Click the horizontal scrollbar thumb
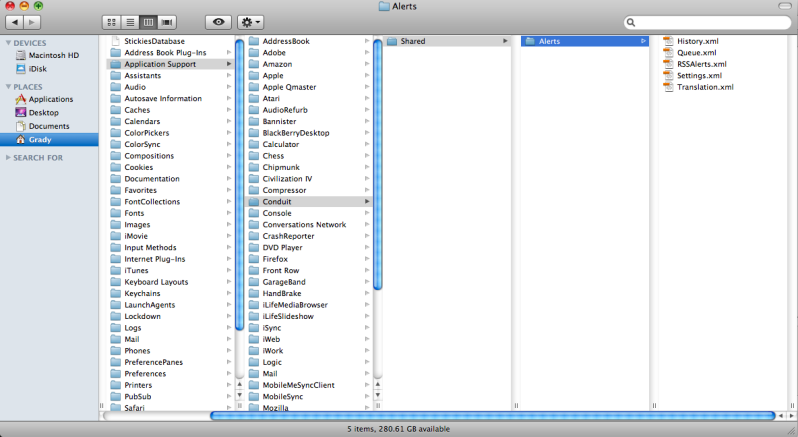The image size is (798, 437). (x=493, y=416)
